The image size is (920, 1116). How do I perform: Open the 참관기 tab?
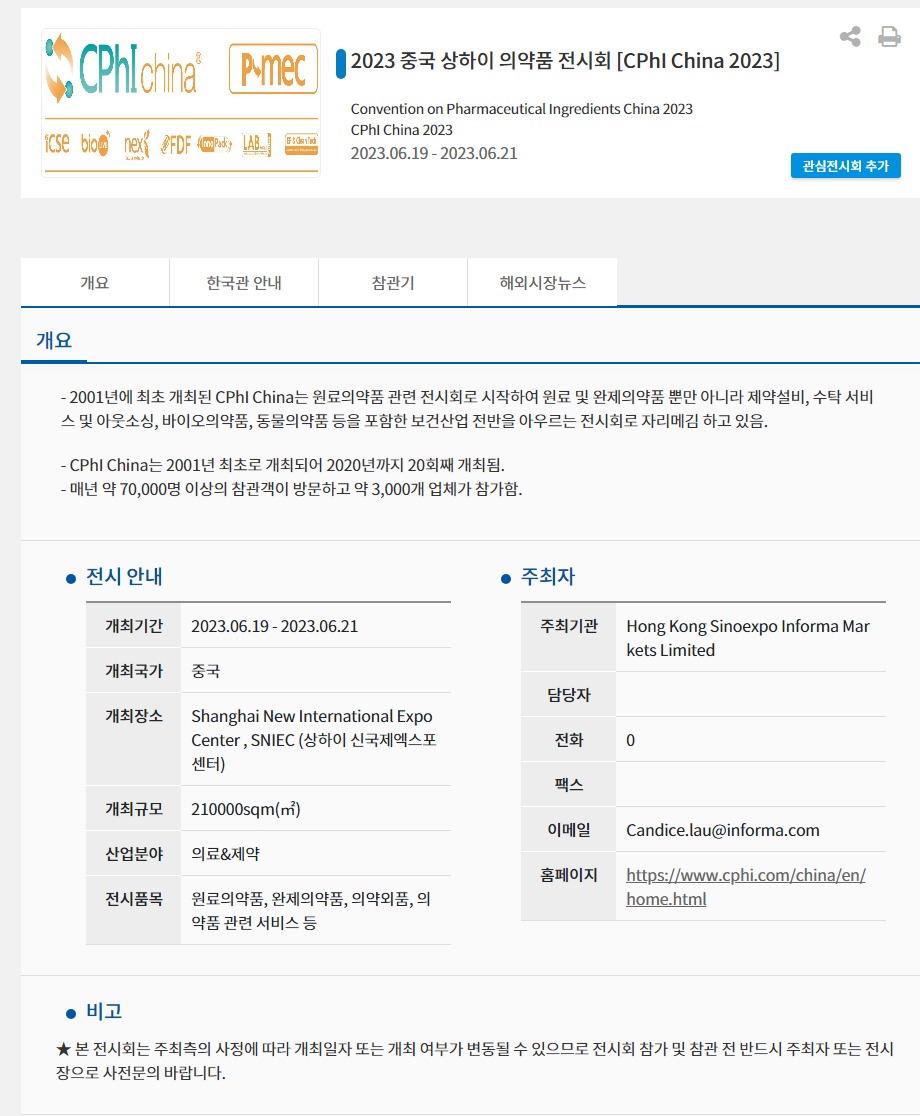pos(393,283)
